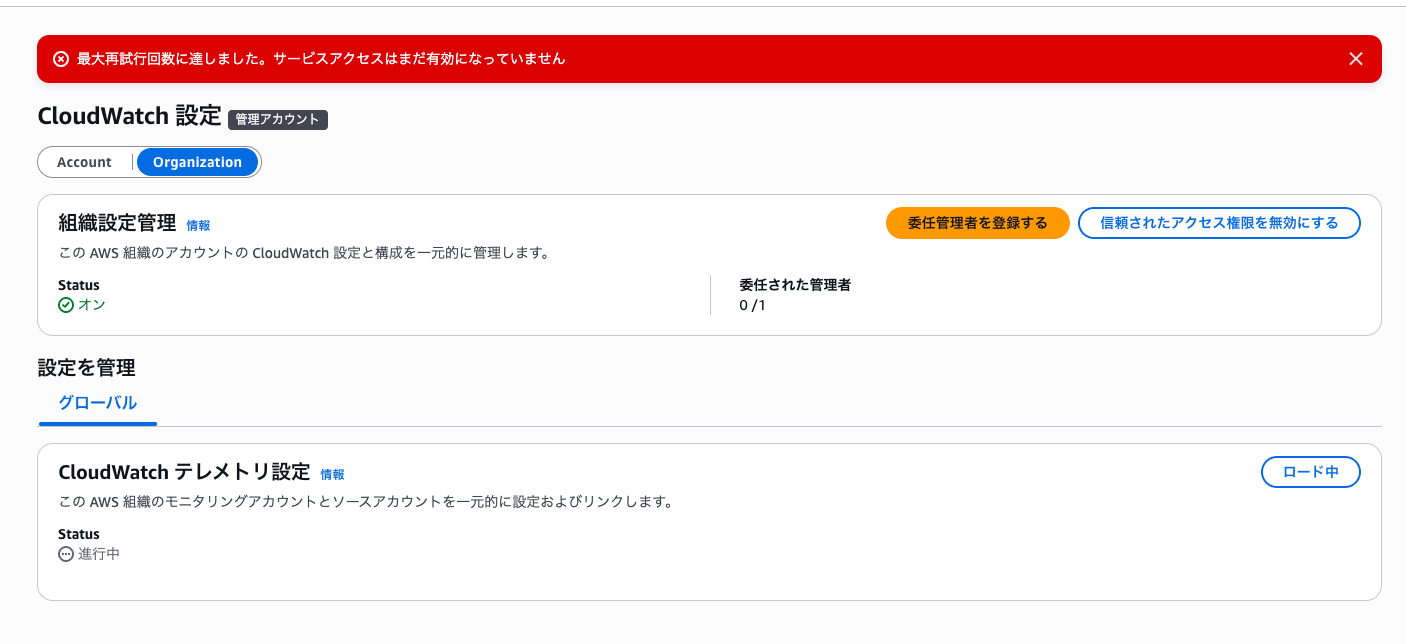Switch to the Account view toggle
This screenshot has height=644, width=1406.
(84, 162)
